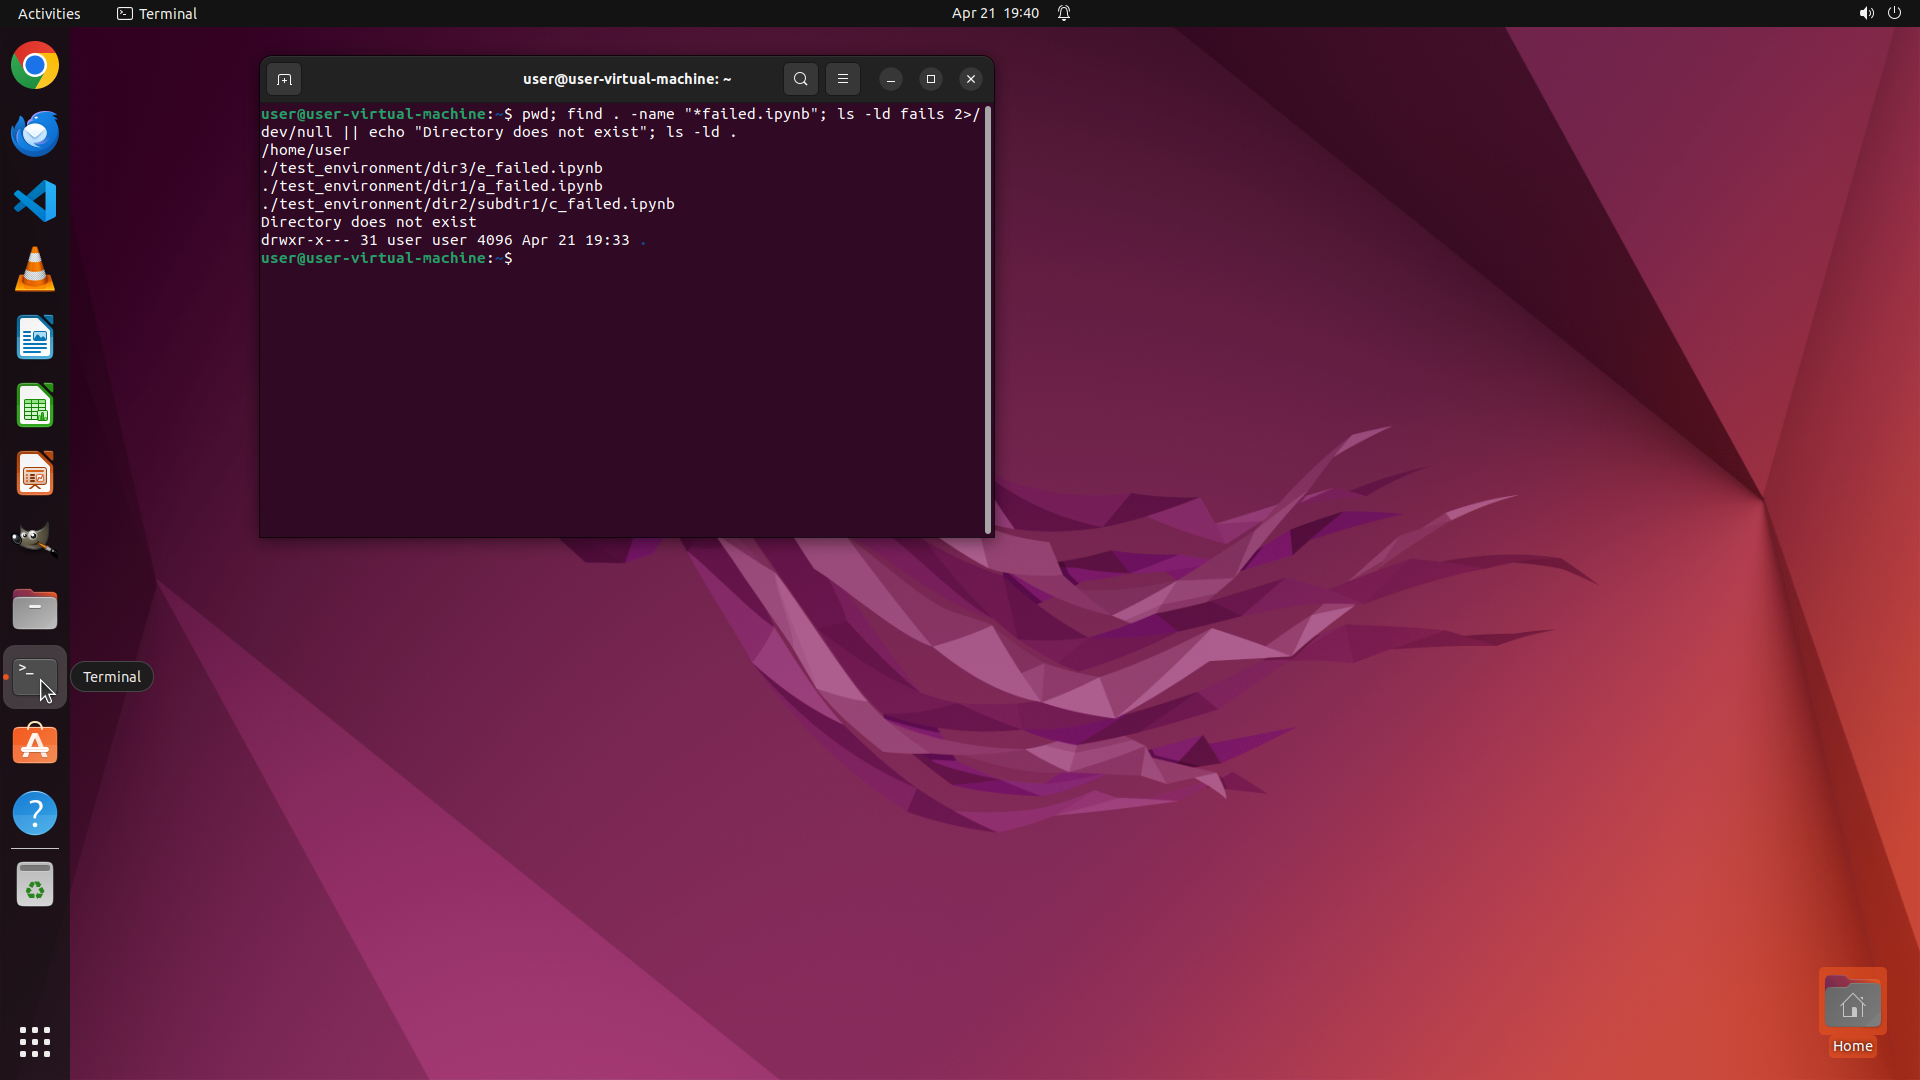Open the Files manager
The height and width of the screenshot is (1080, 1920).
click(x=35, y=609)
